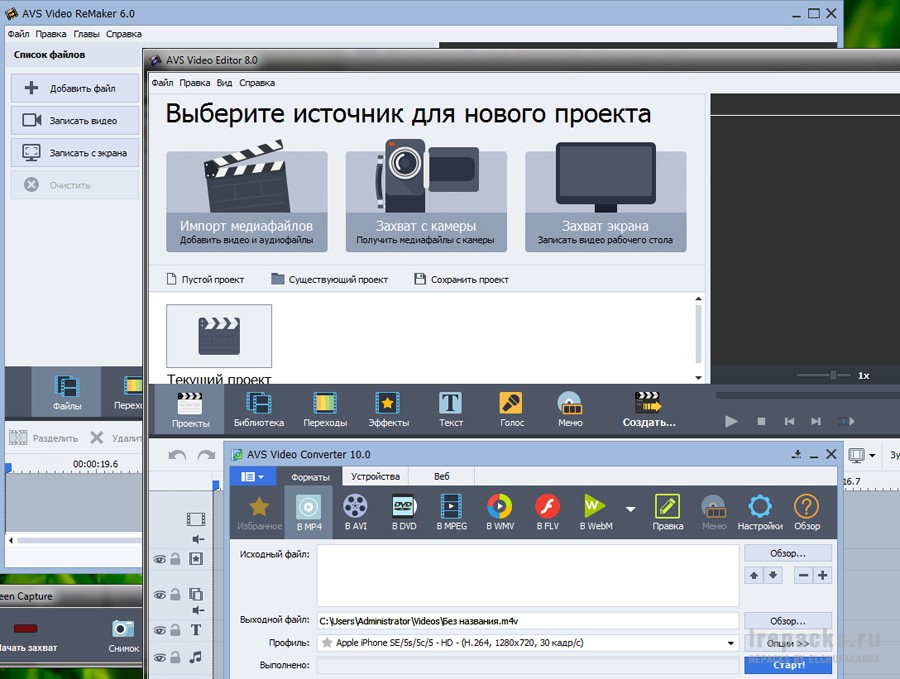Open the Effects (Эффекты) panel

point(388,409)
